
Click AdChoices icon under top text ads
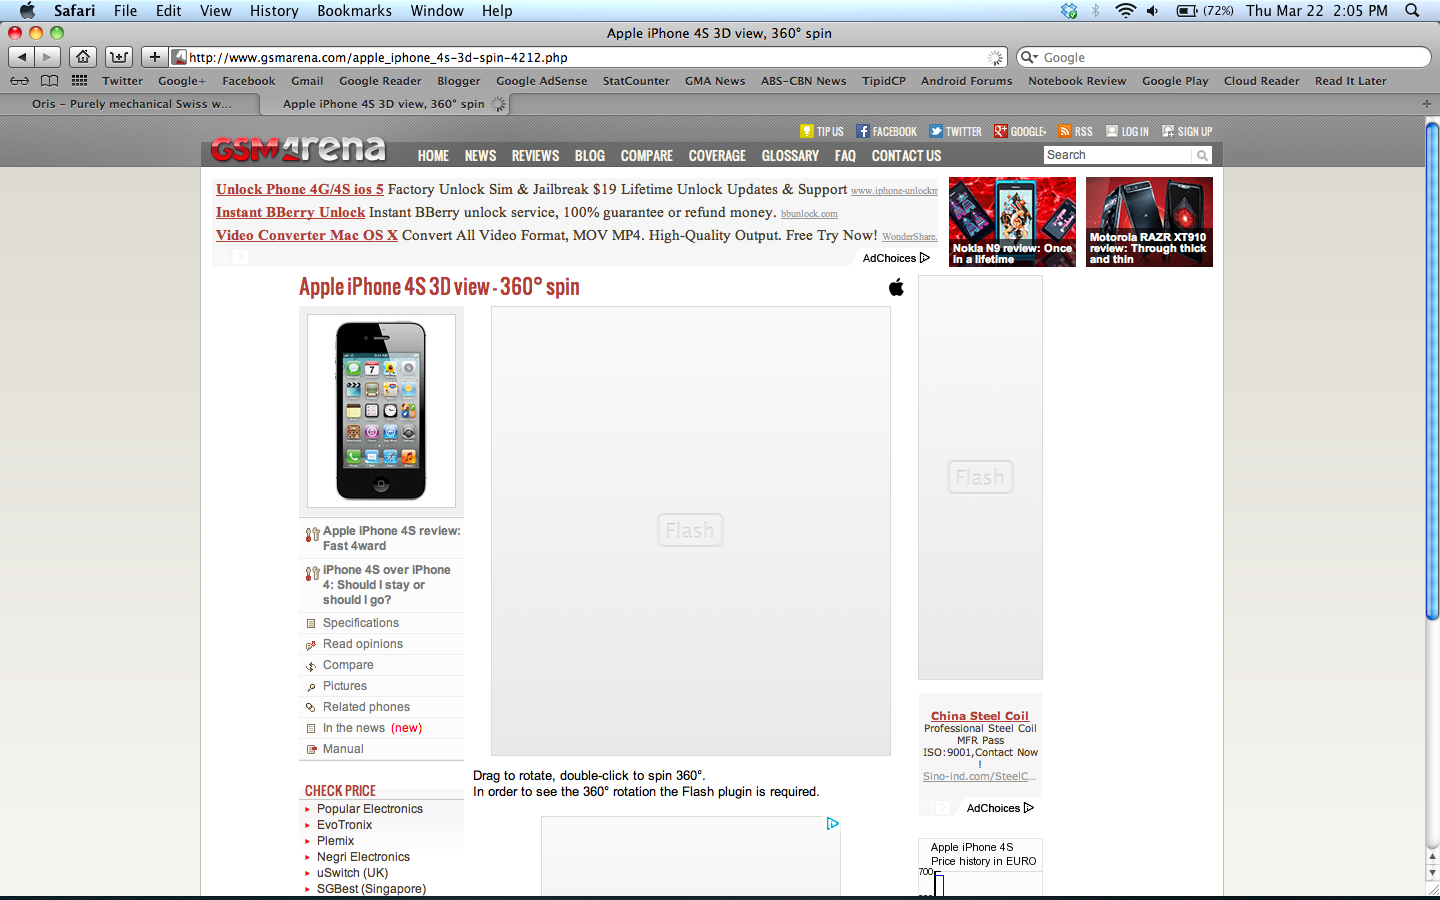click(x=925, y=258)
